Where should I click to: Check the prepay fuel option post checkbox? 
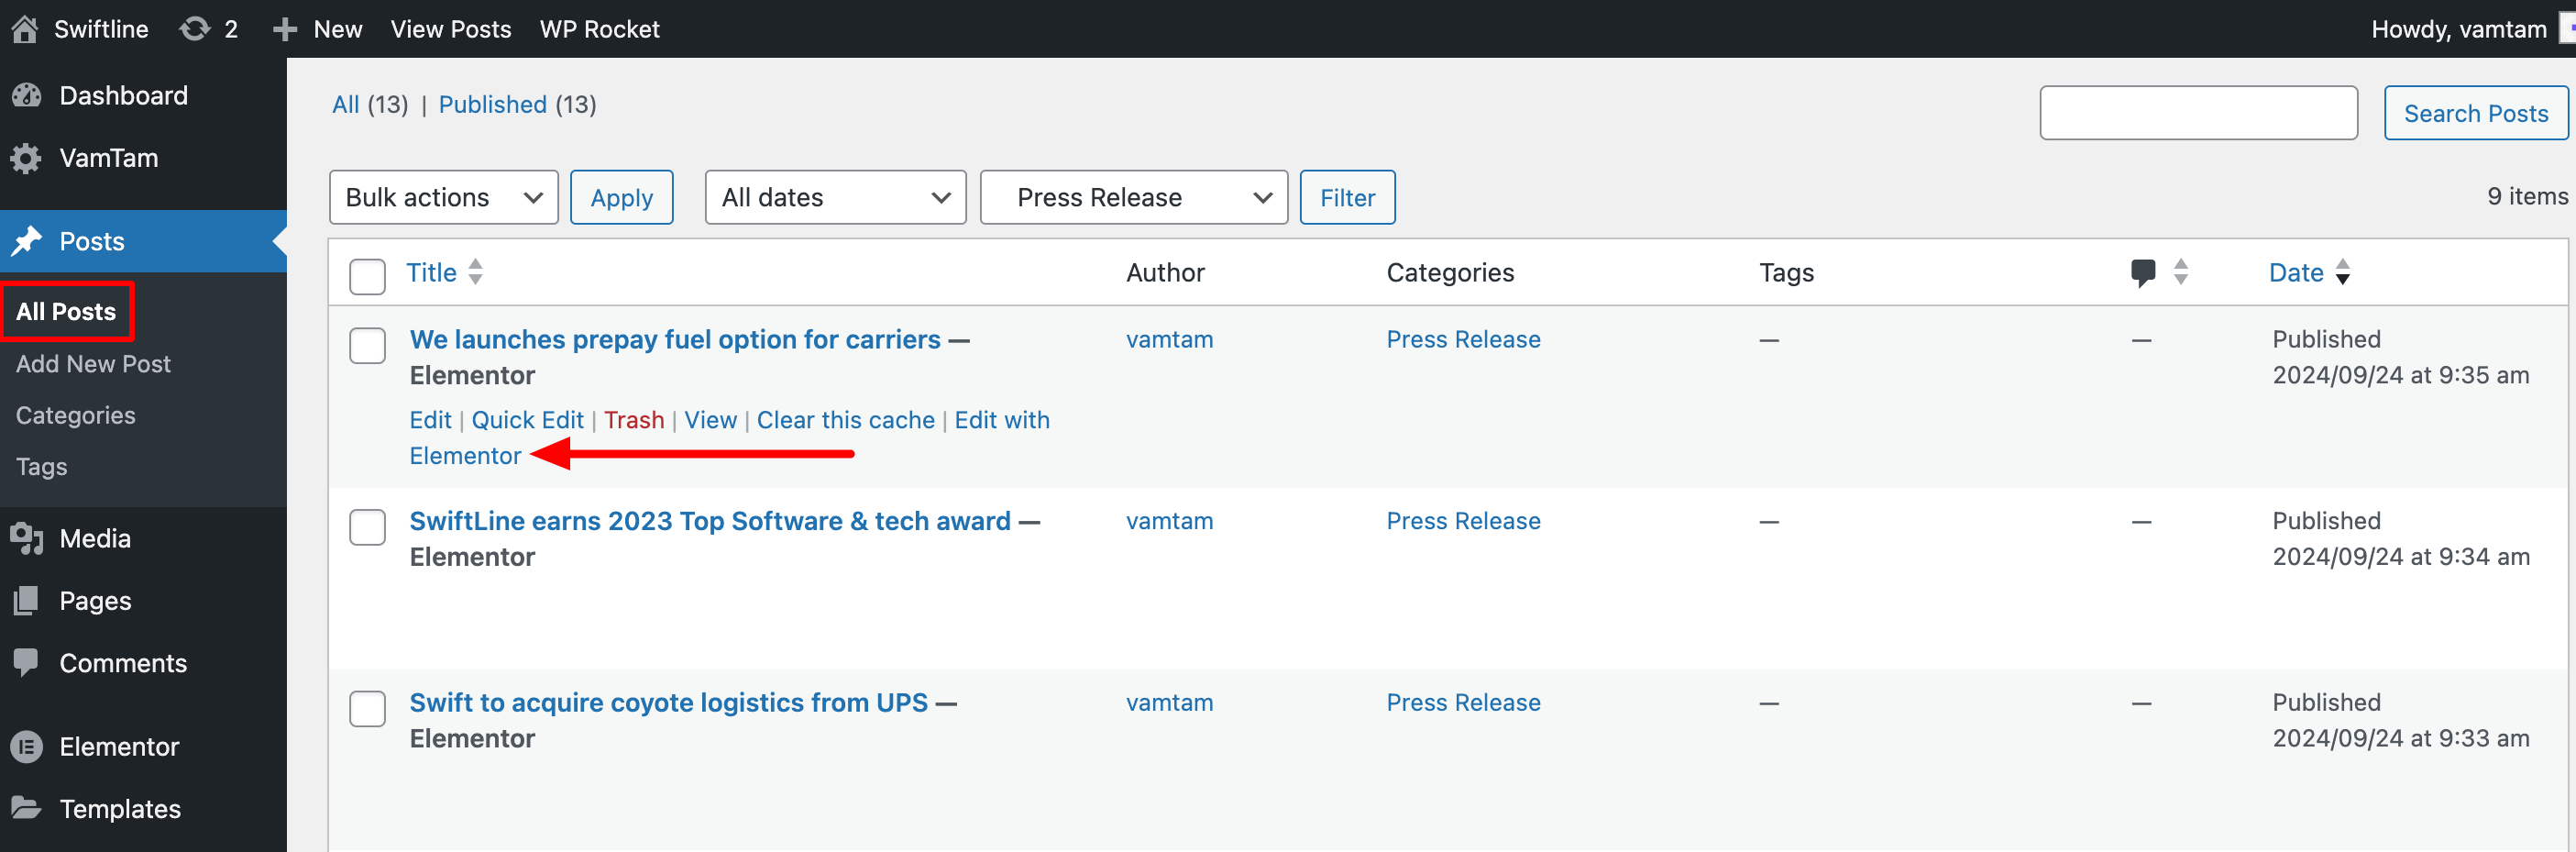(367, 346)
